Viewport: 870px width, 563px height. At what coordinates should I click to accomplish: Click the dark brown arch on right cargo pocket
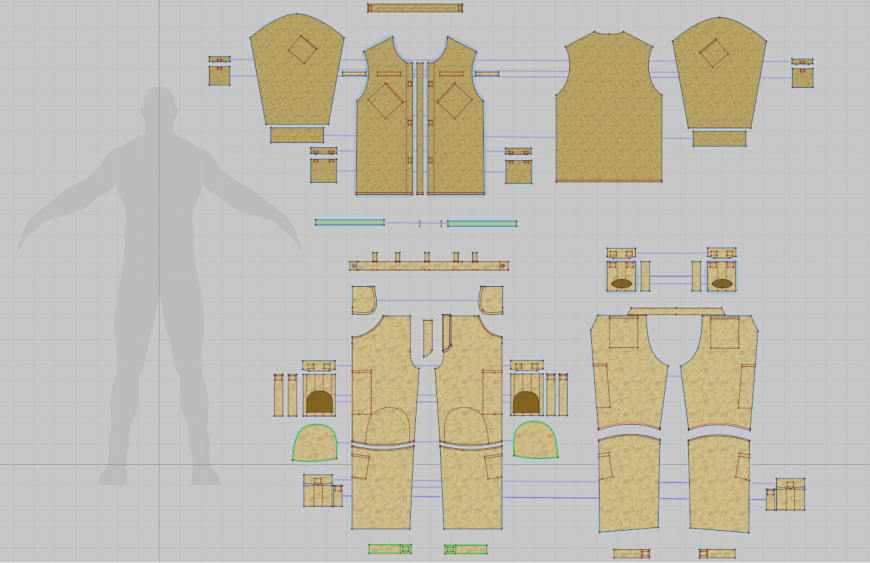(526, 402)
